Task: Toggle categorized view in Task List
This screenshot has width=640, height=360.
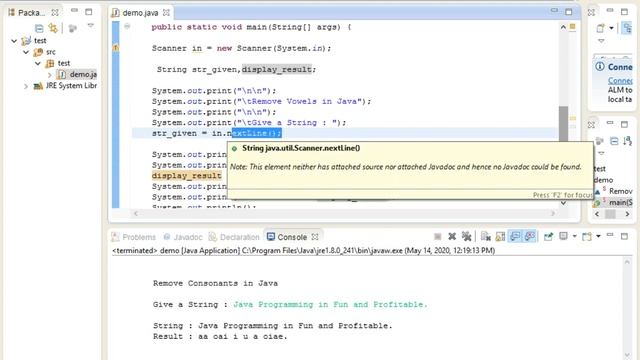Action: [627, 28]
